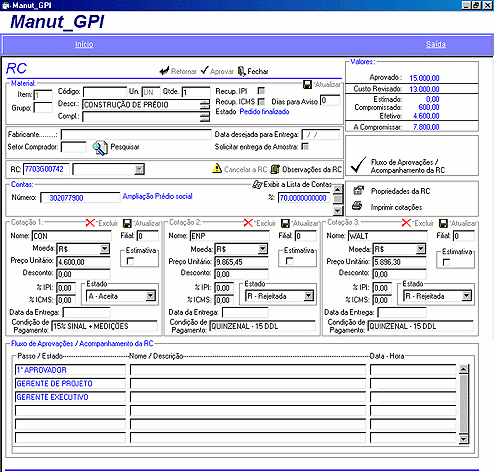Open the Moeda dropdown in Cotação 1
This screenshot has width=494, height=472.
point(105,248)
